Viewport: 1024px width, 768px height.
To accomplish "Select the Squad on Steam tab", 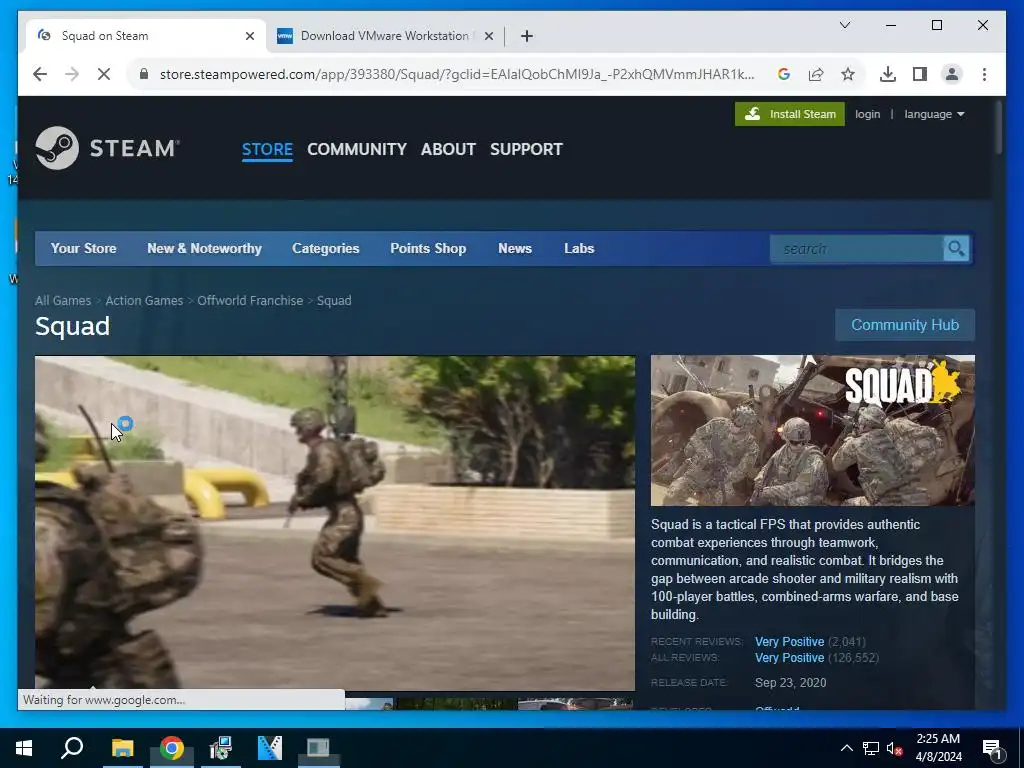I will pos(145,36).
